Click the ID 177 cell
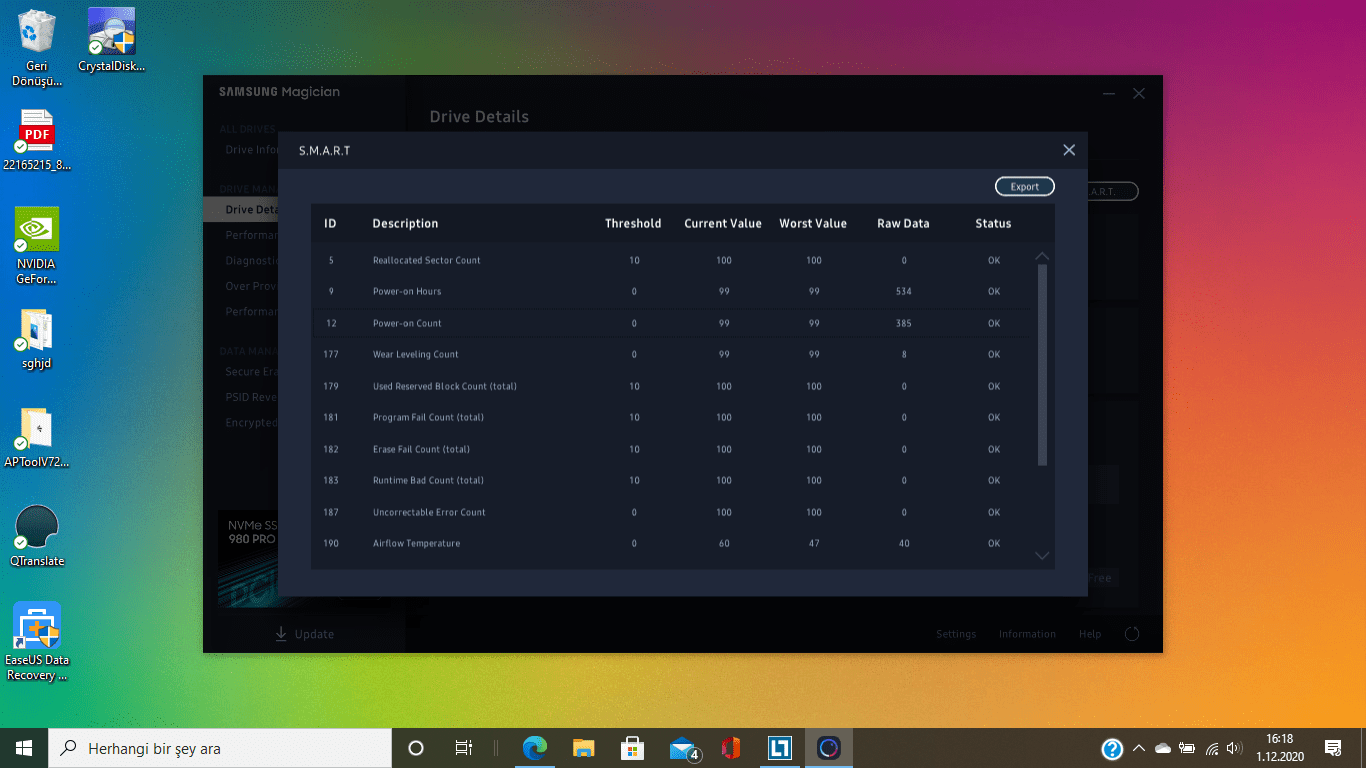 pos(331,355)
